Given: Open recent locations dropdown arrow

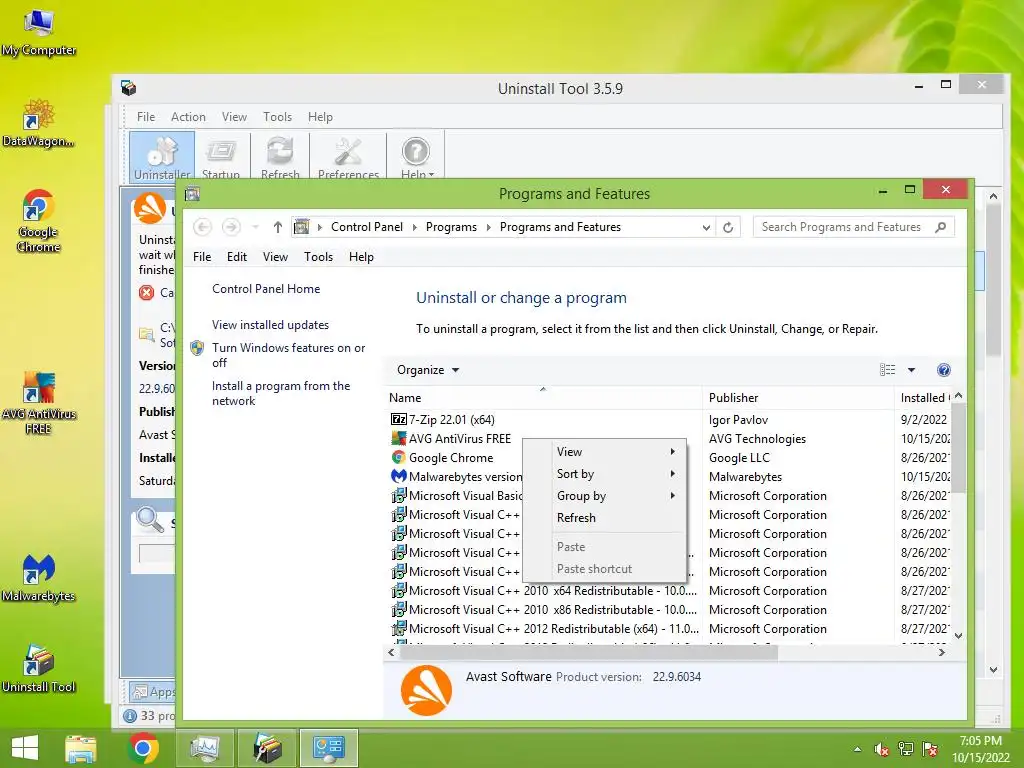Looking at the screenshot, I should click(255, 227).
